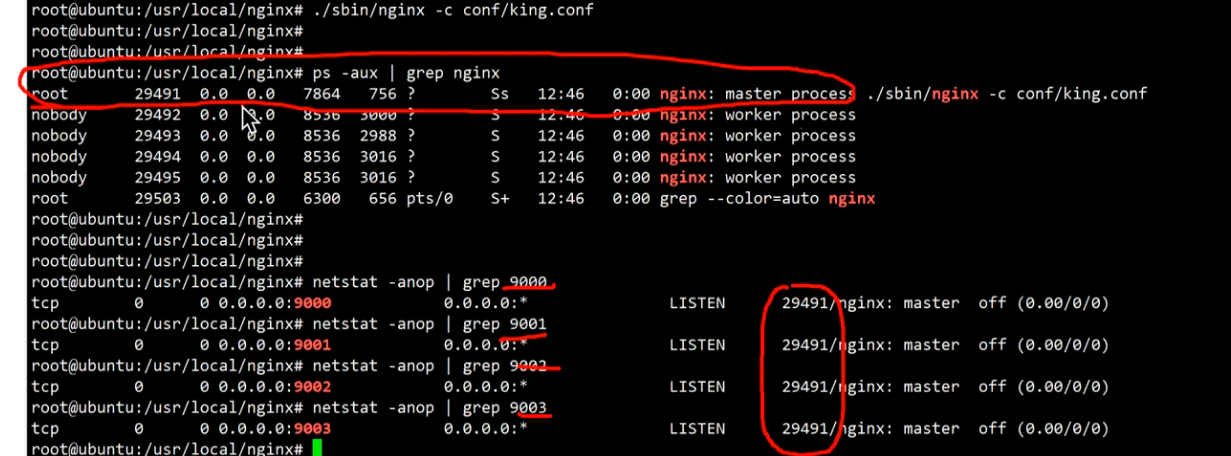Click PID 29493 in the worker process list
Screen dimensions: 1231x456
155,136
